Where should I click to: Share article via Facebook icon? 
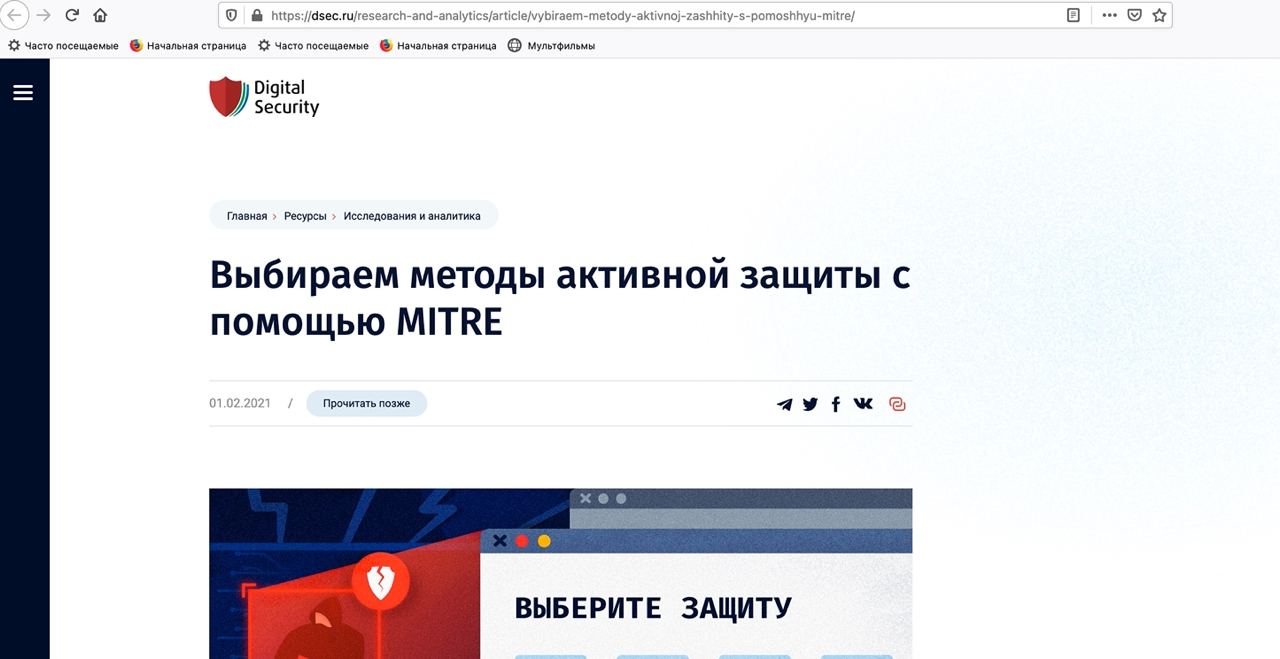coord(836,404)
